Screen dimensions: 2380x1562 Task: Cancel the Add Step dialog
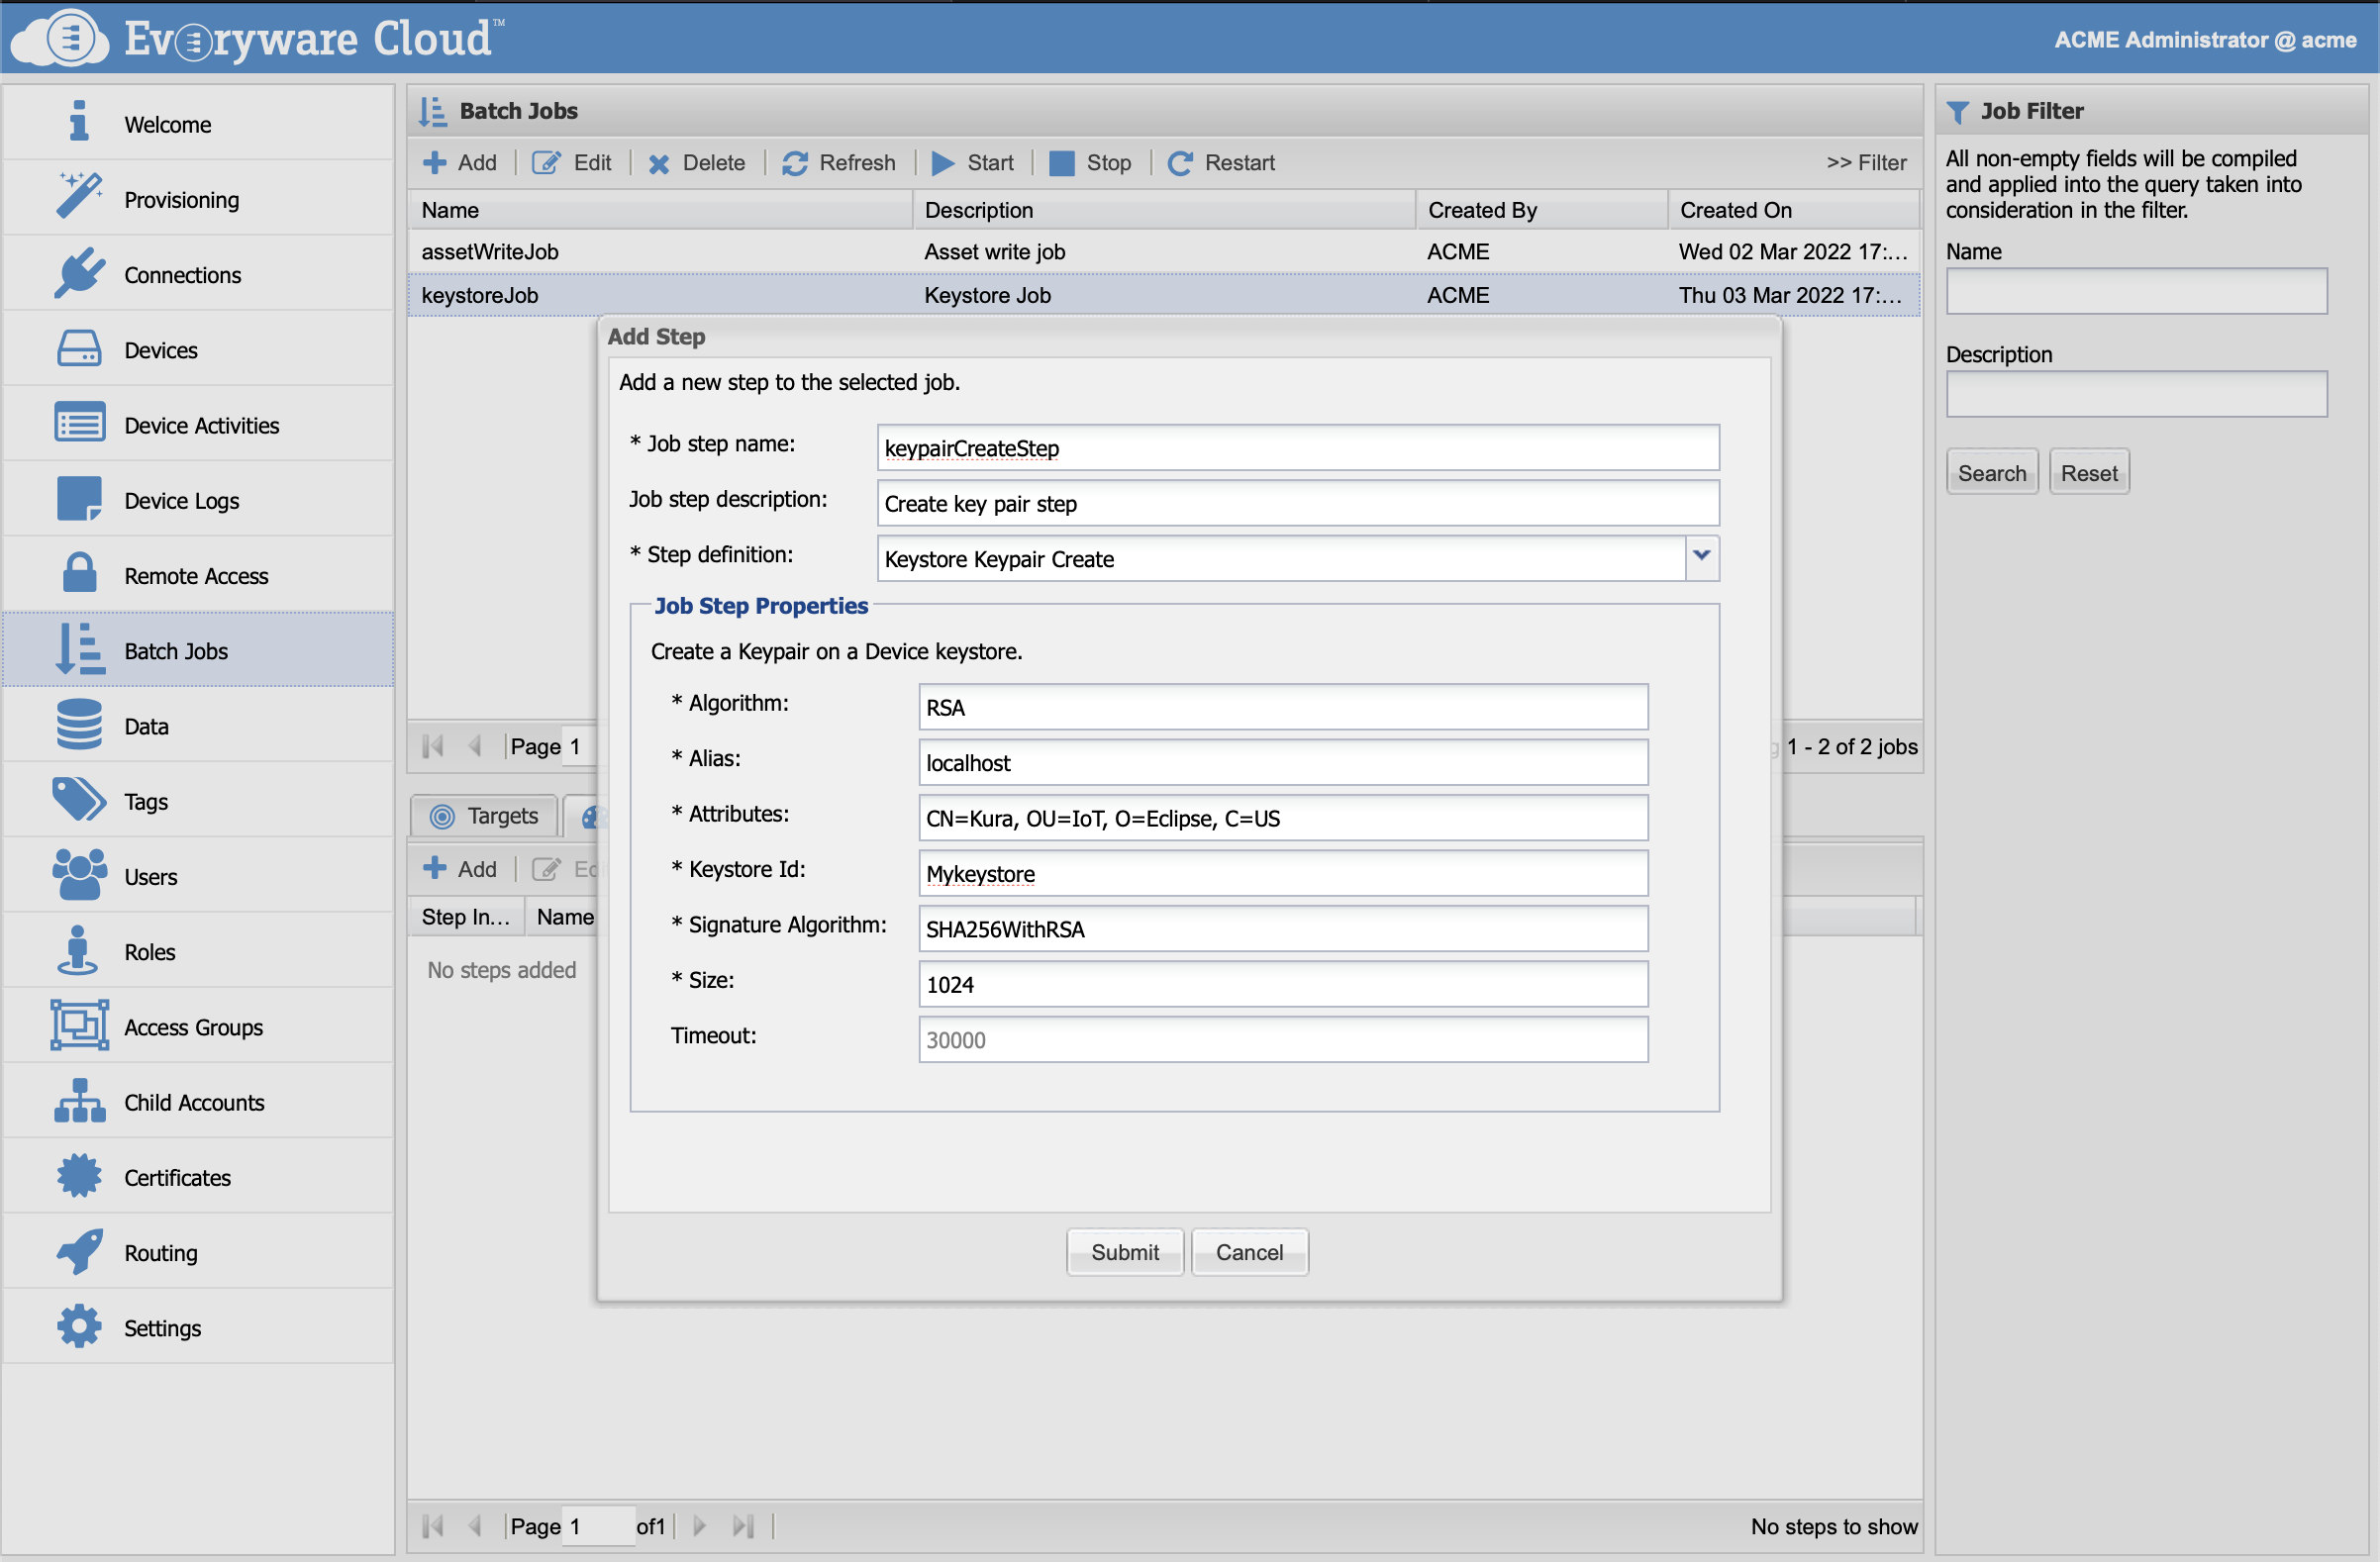1249,1252
